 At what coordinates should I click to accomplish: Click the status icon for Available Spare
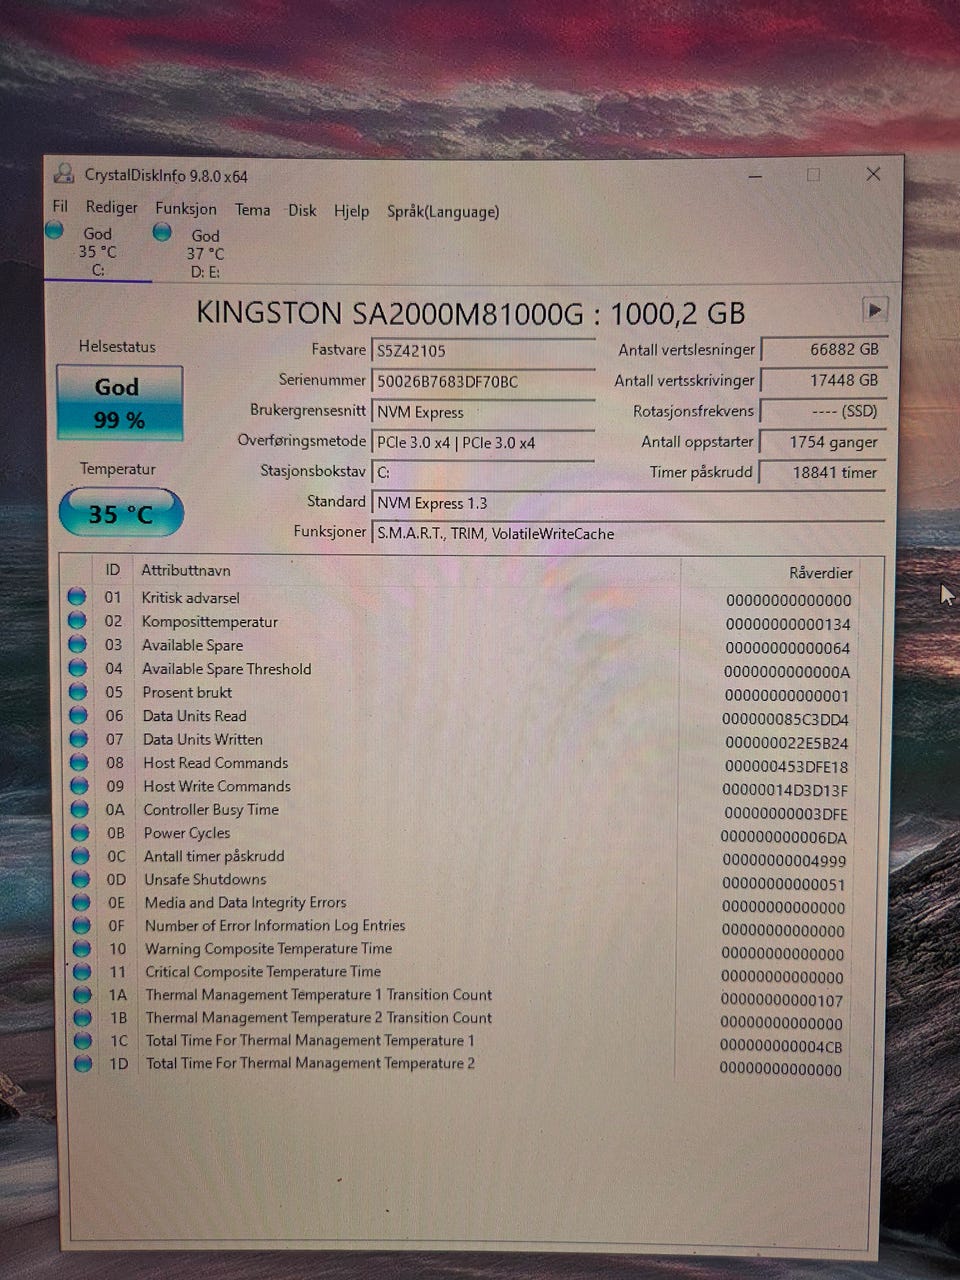click(x=77, y=644)
